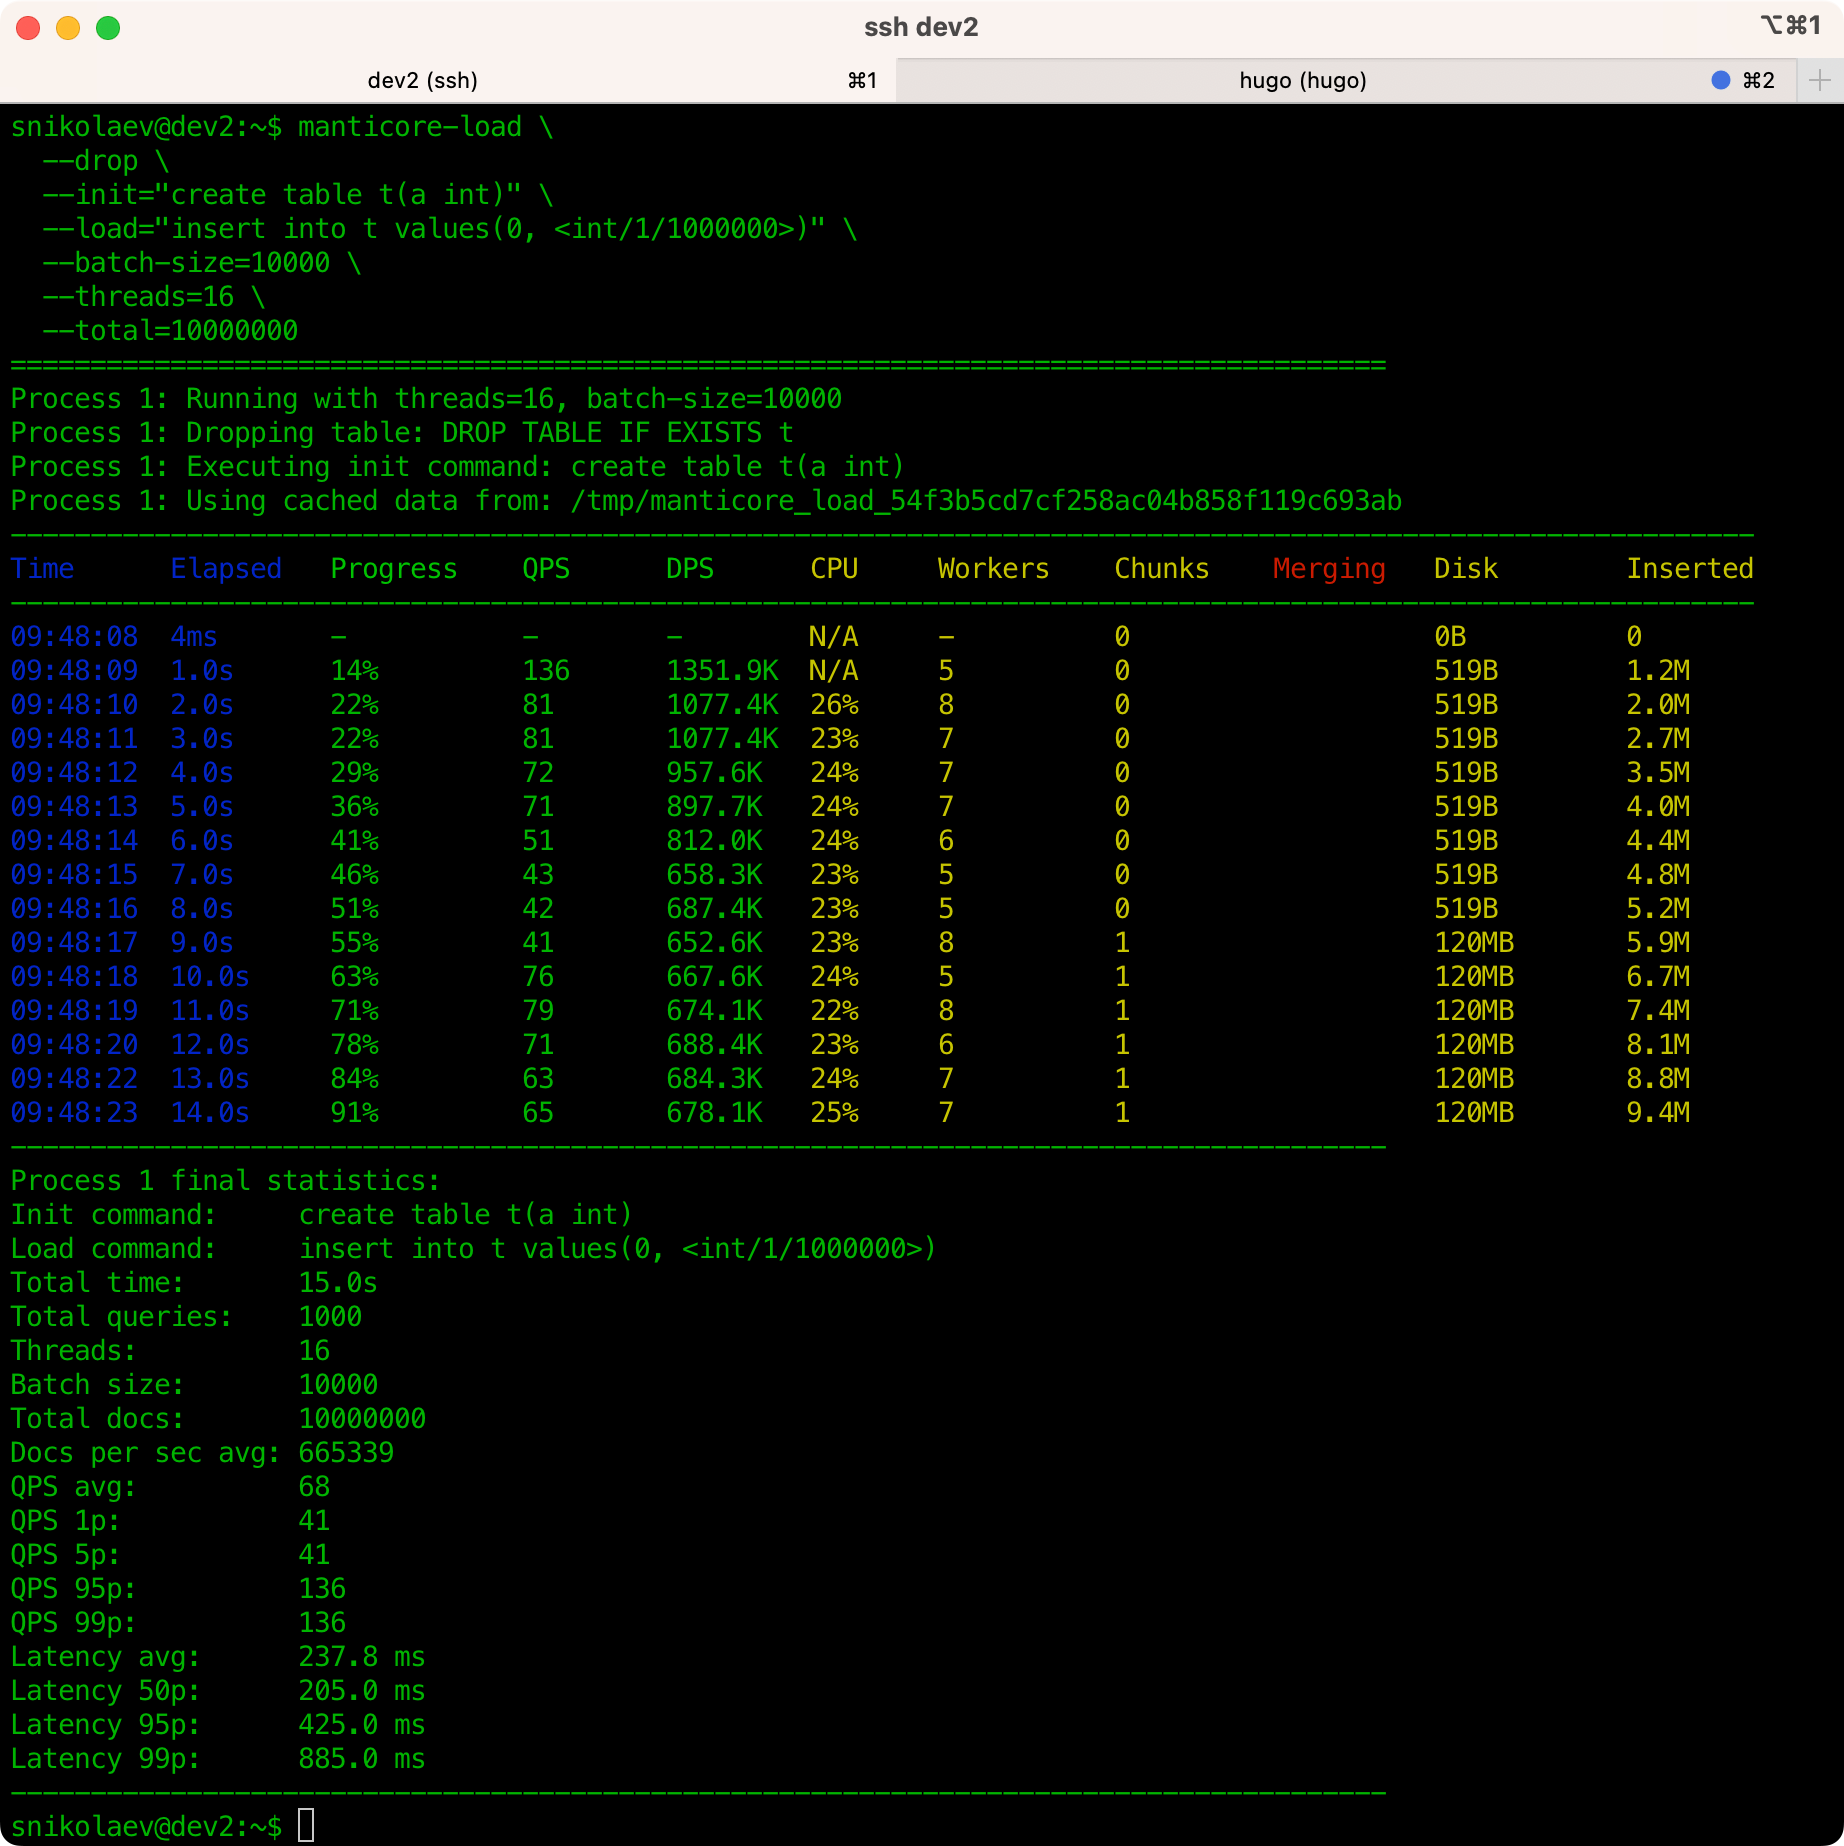Click the '10.0s' elapsed value
Screen dimensions: 1844x1846
pos(210,977)
